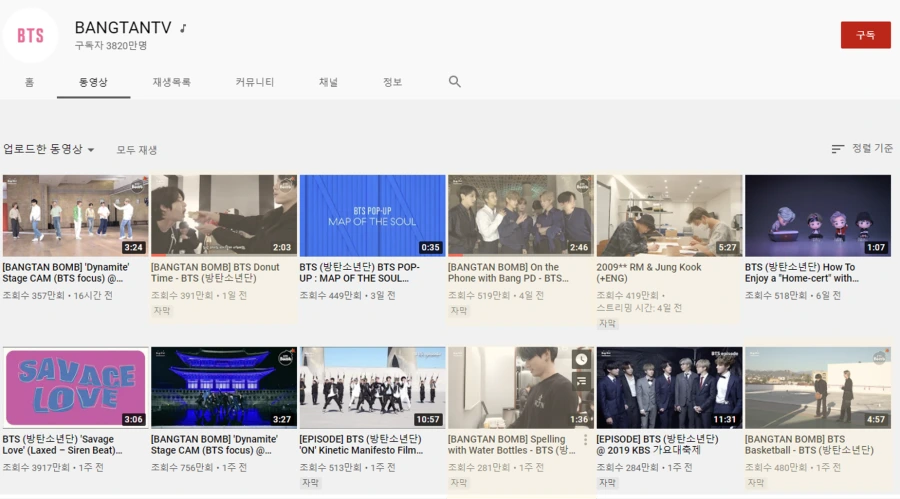Open three-dot menu for Spelling with Water Bottles

(585, 440)
